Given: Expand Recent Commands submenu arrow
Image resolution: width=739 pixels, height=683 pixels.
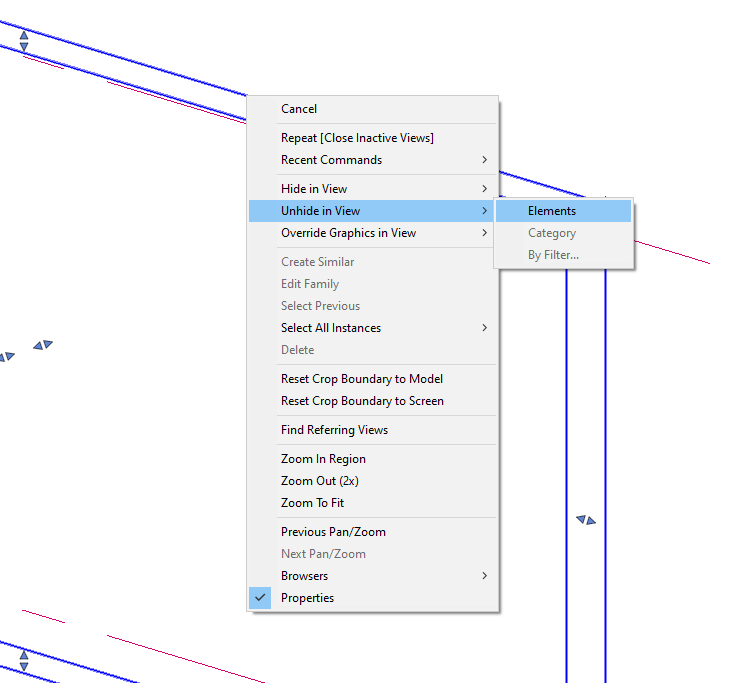Looking at the screenshot, I should (484, 160).
